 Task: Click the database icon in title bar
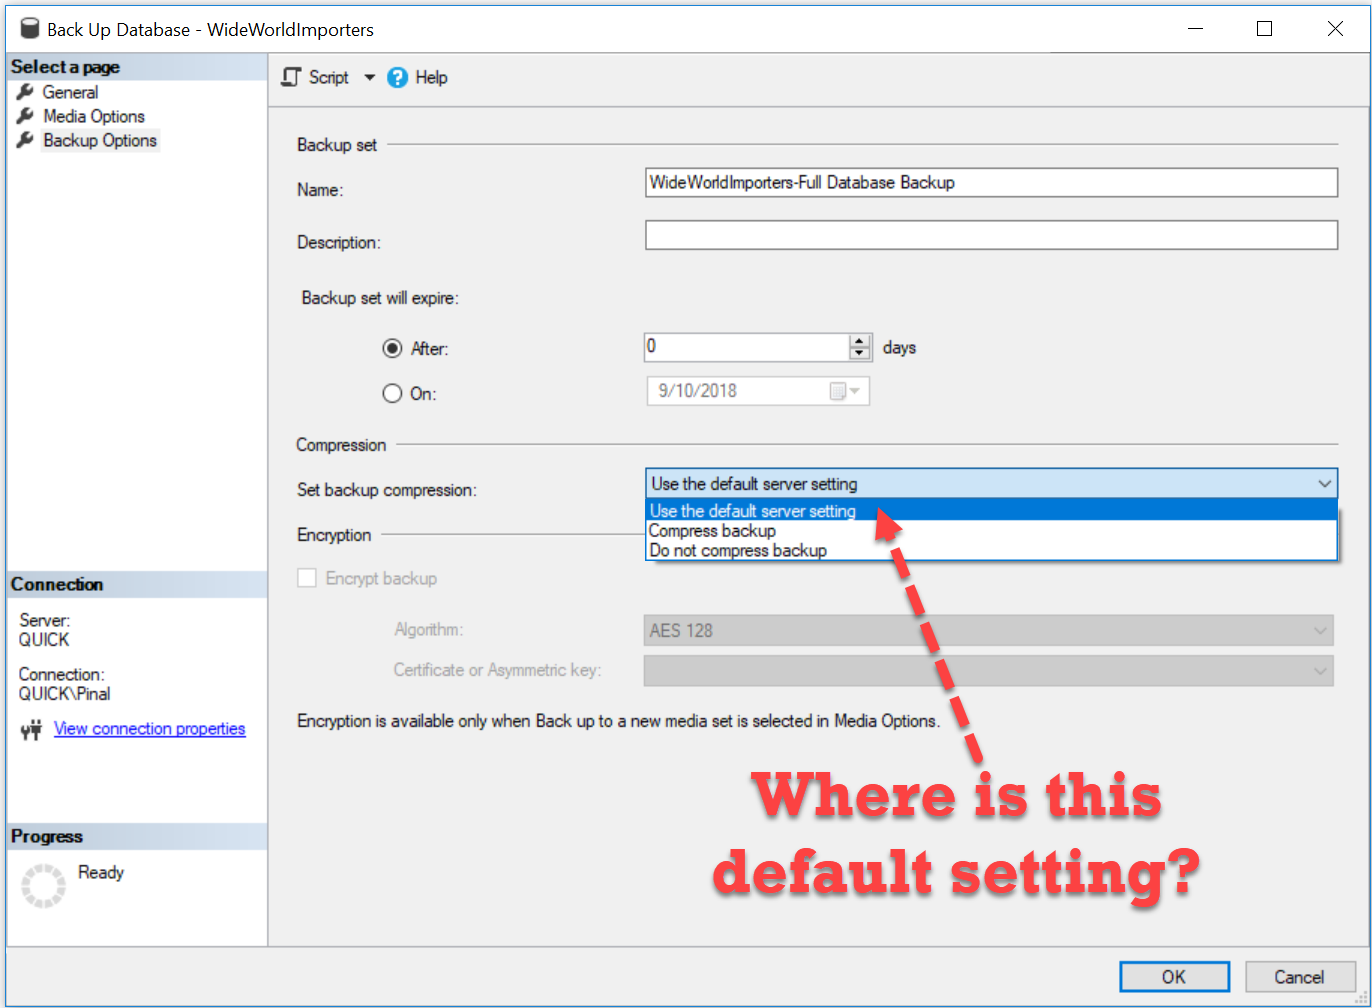tap(30, 29)
